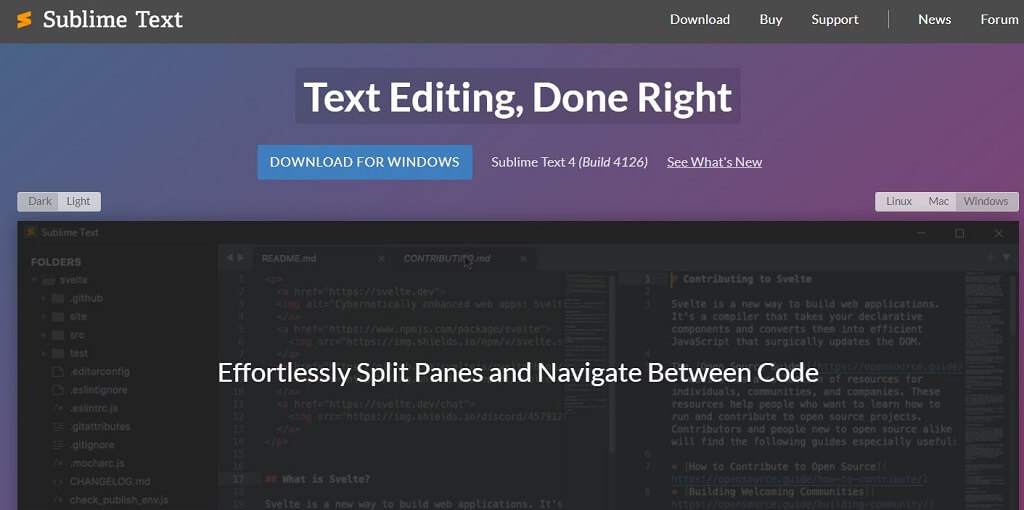Close the README.md tab
This screenshot has width=1024, height=510.
pyautogui.click(x=381, y=259)
